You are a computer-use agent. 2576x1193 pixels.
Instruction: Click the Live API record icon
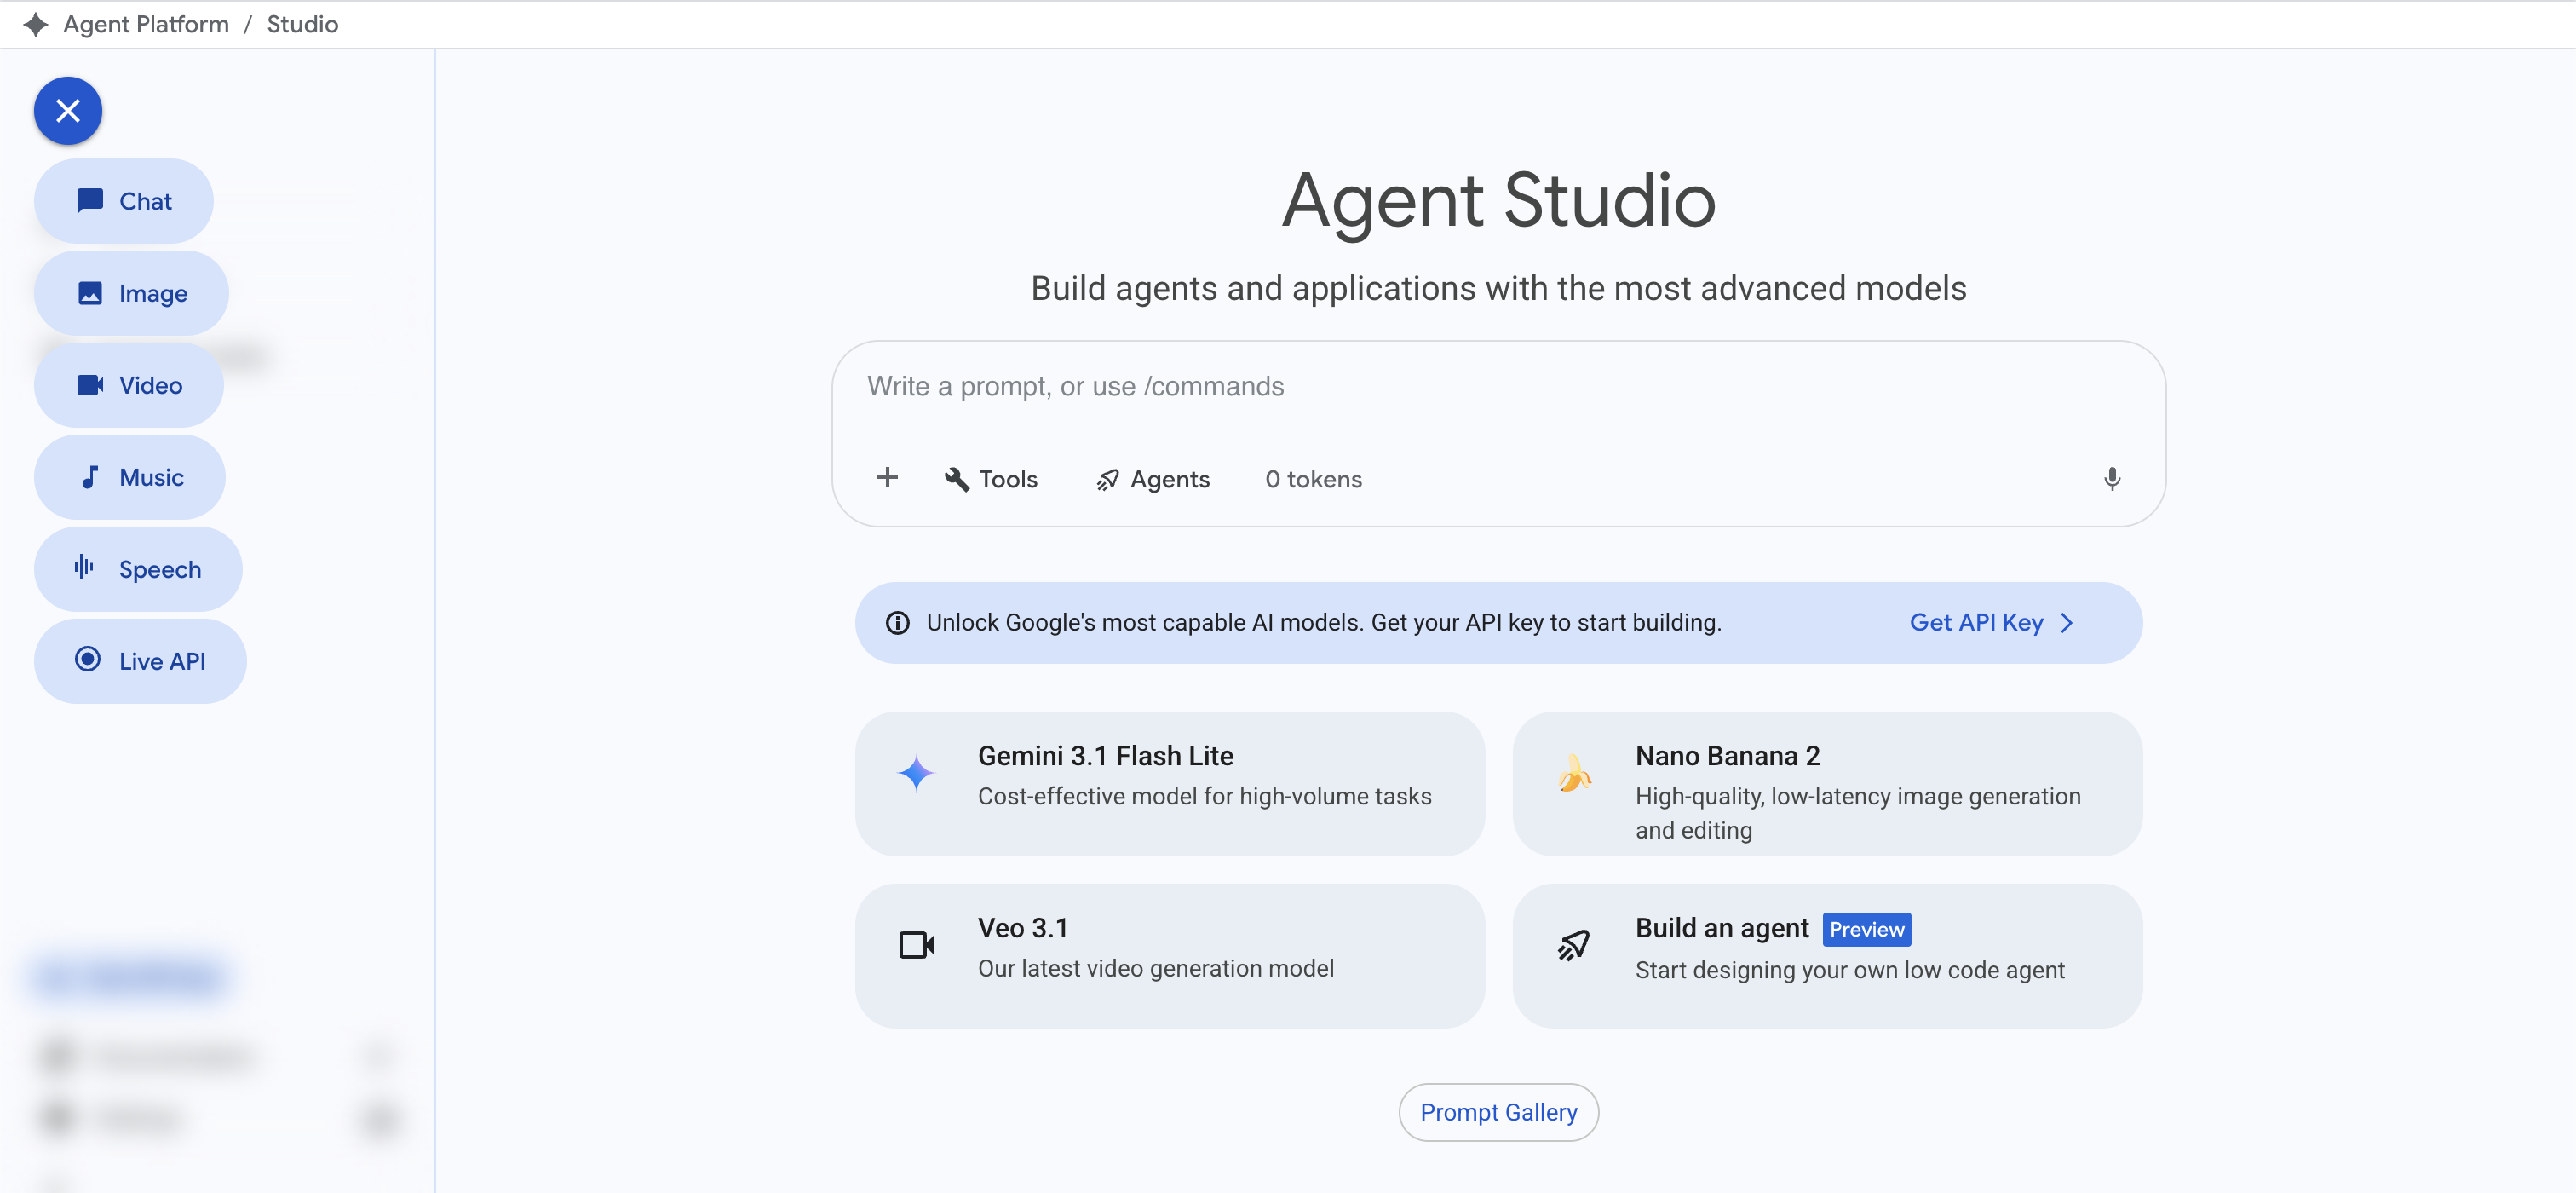[x=88, y=659]
